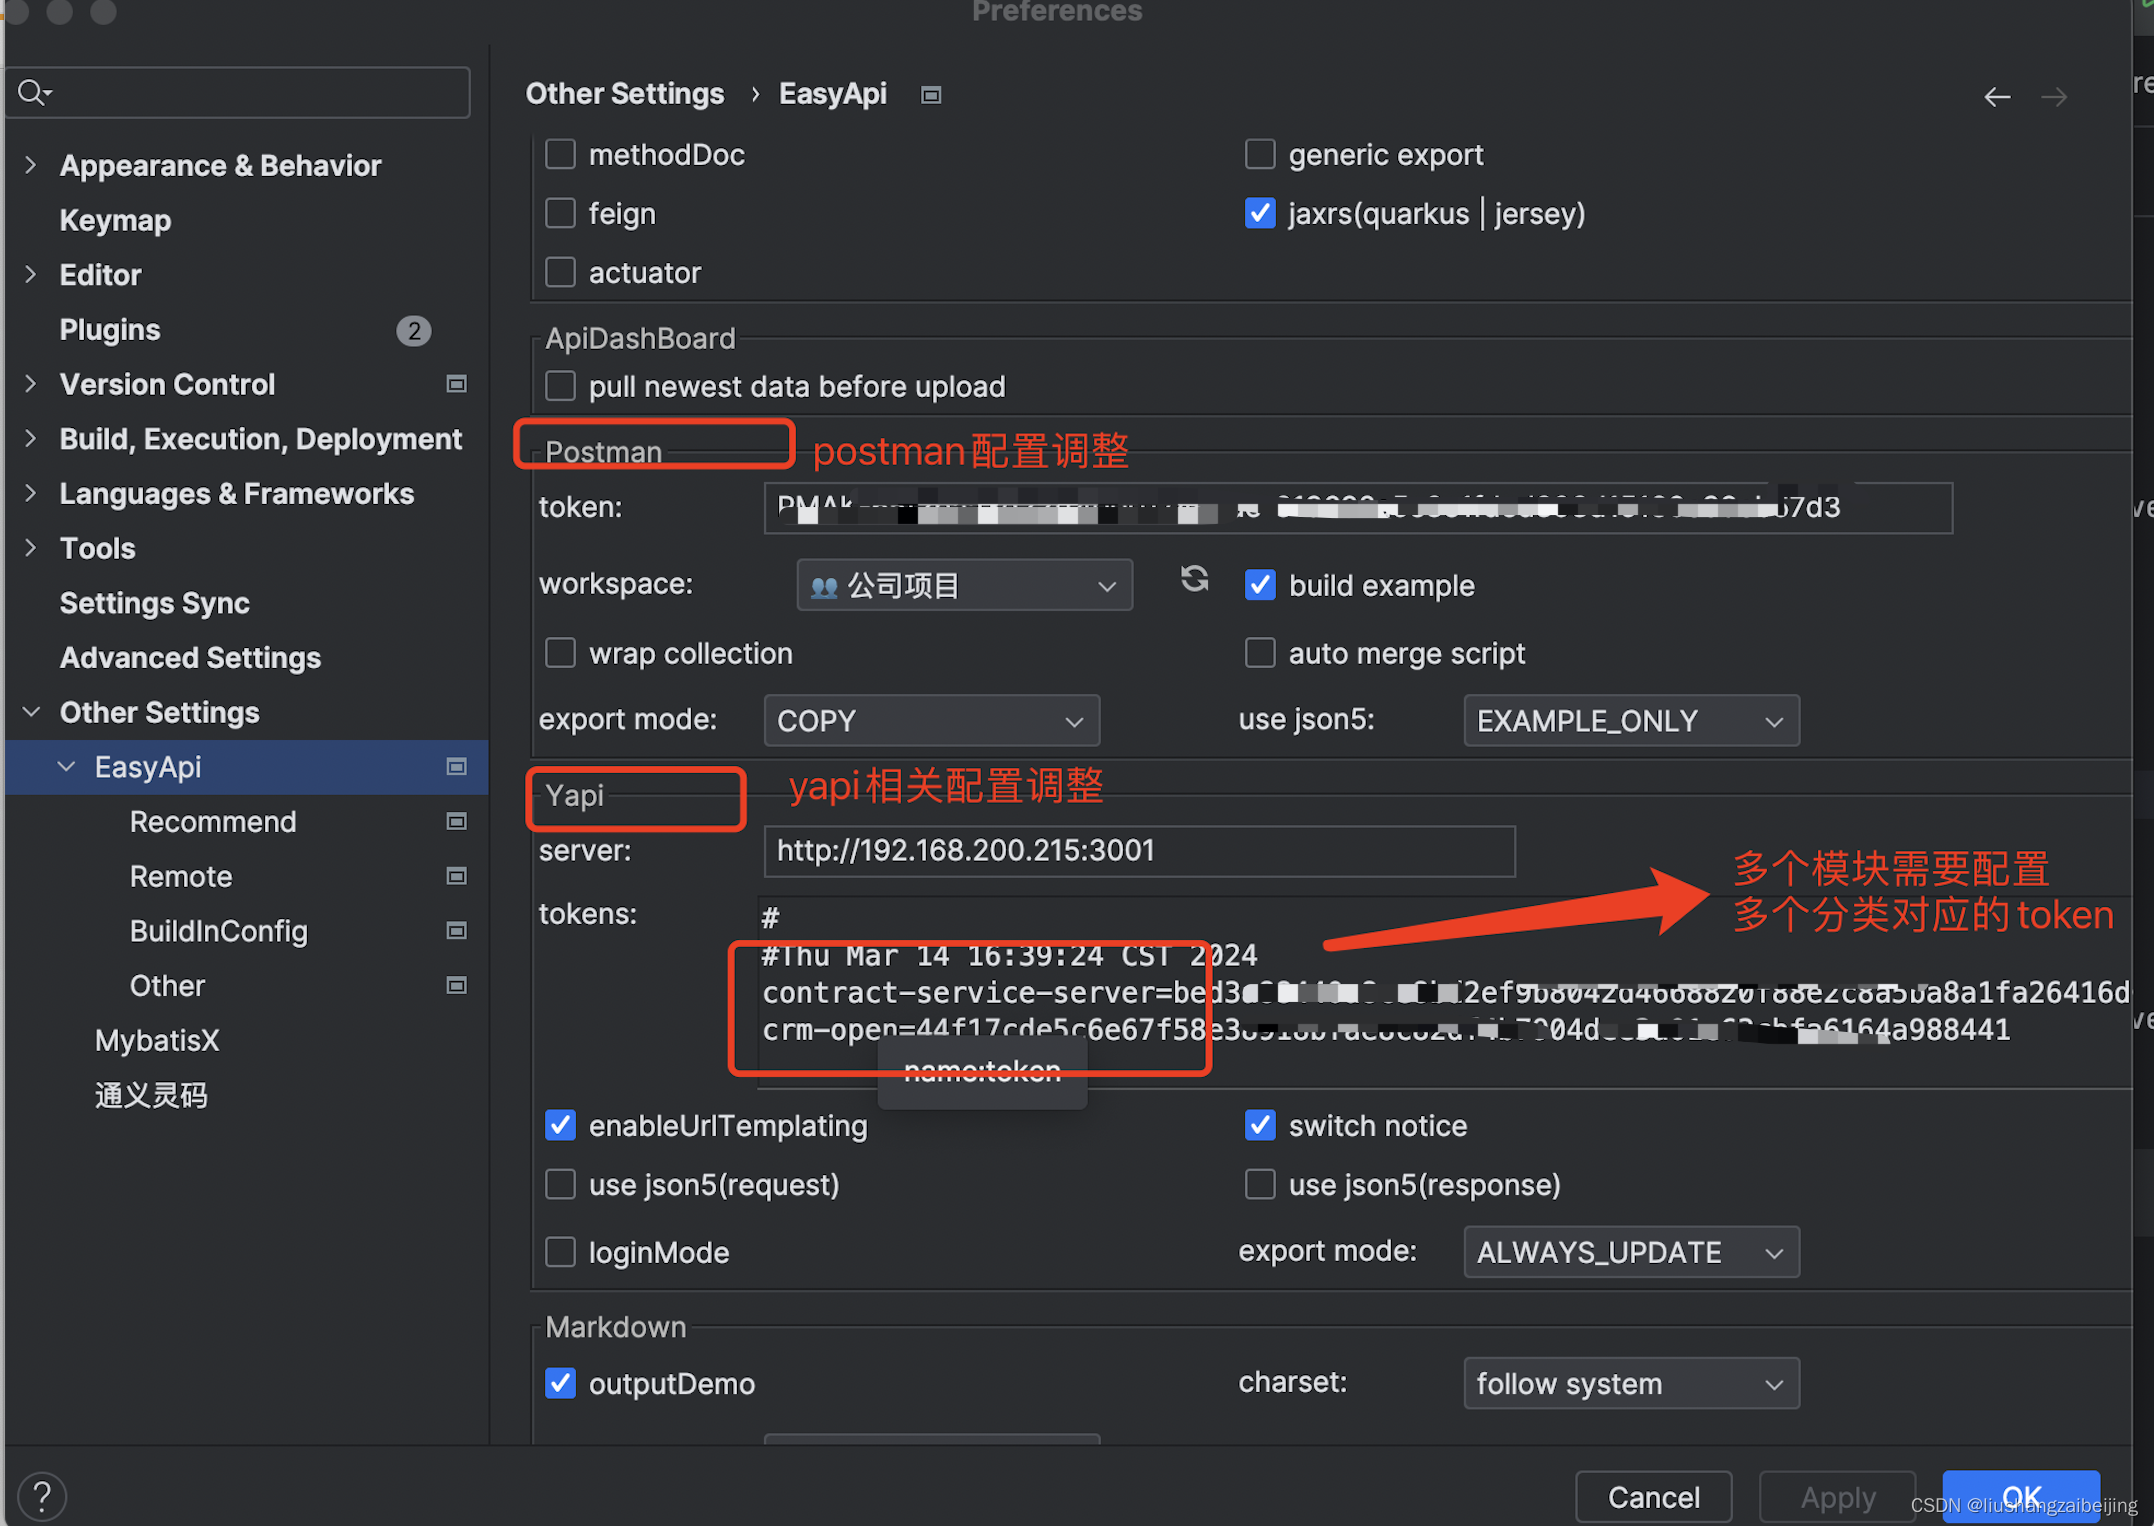Click the Apply button
The width and height of the screenshot is (2154, 1526).
pos(1837,1497)
